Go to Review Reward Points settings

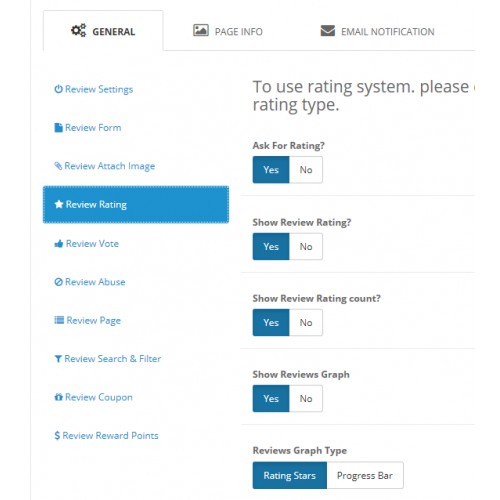click(106, 436)
